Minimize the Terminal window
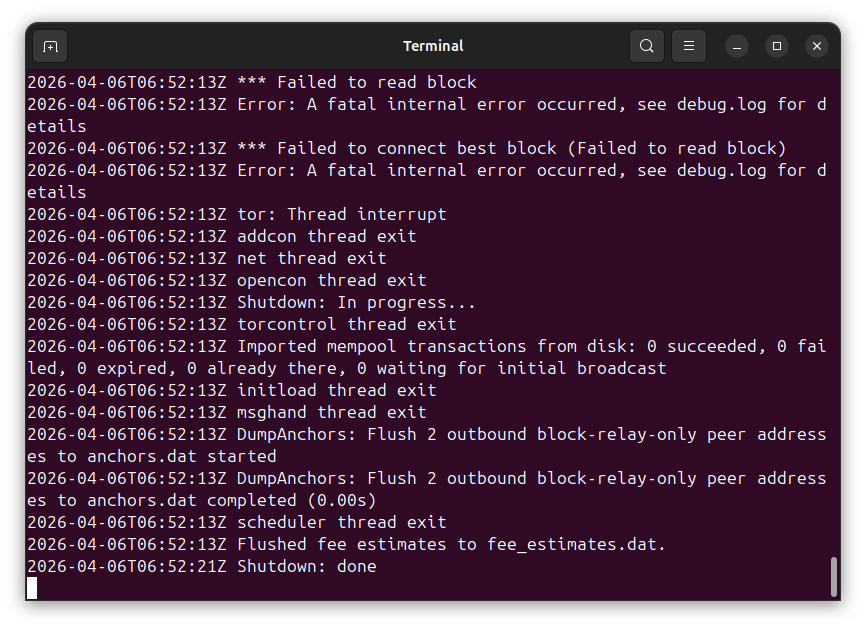This screenshot has height=629, width=866. click(737, 46)
